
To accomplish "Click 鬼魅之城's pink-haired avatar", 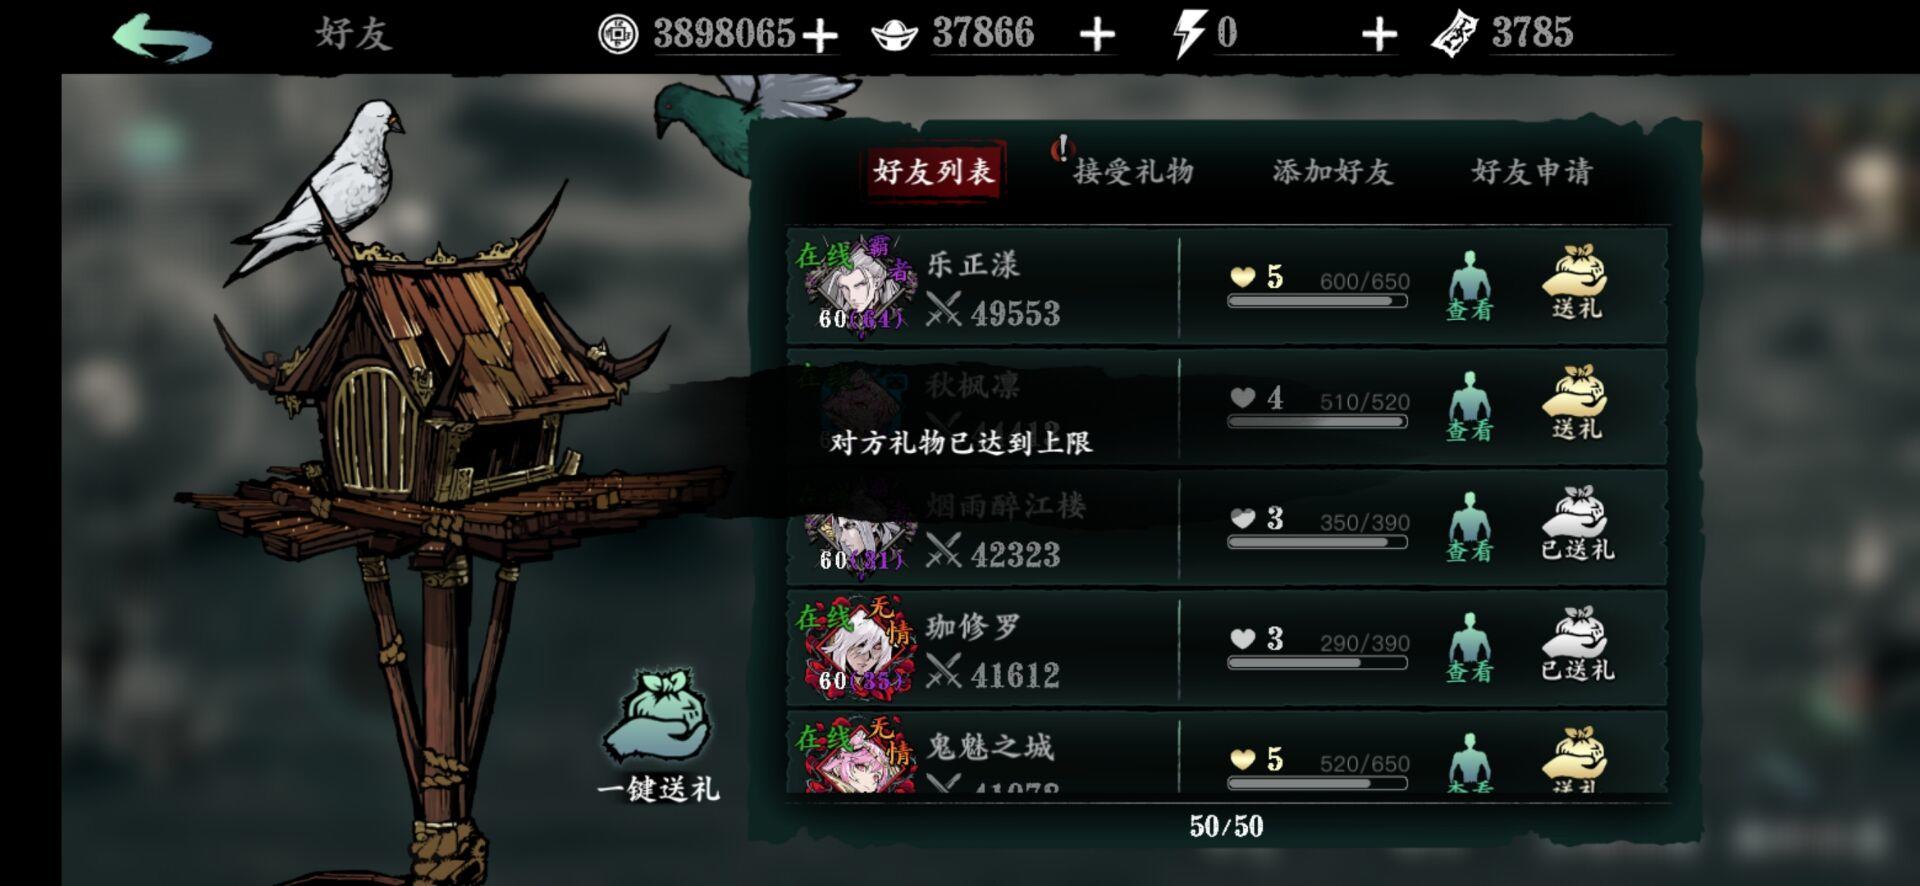I will click(858, 758).
